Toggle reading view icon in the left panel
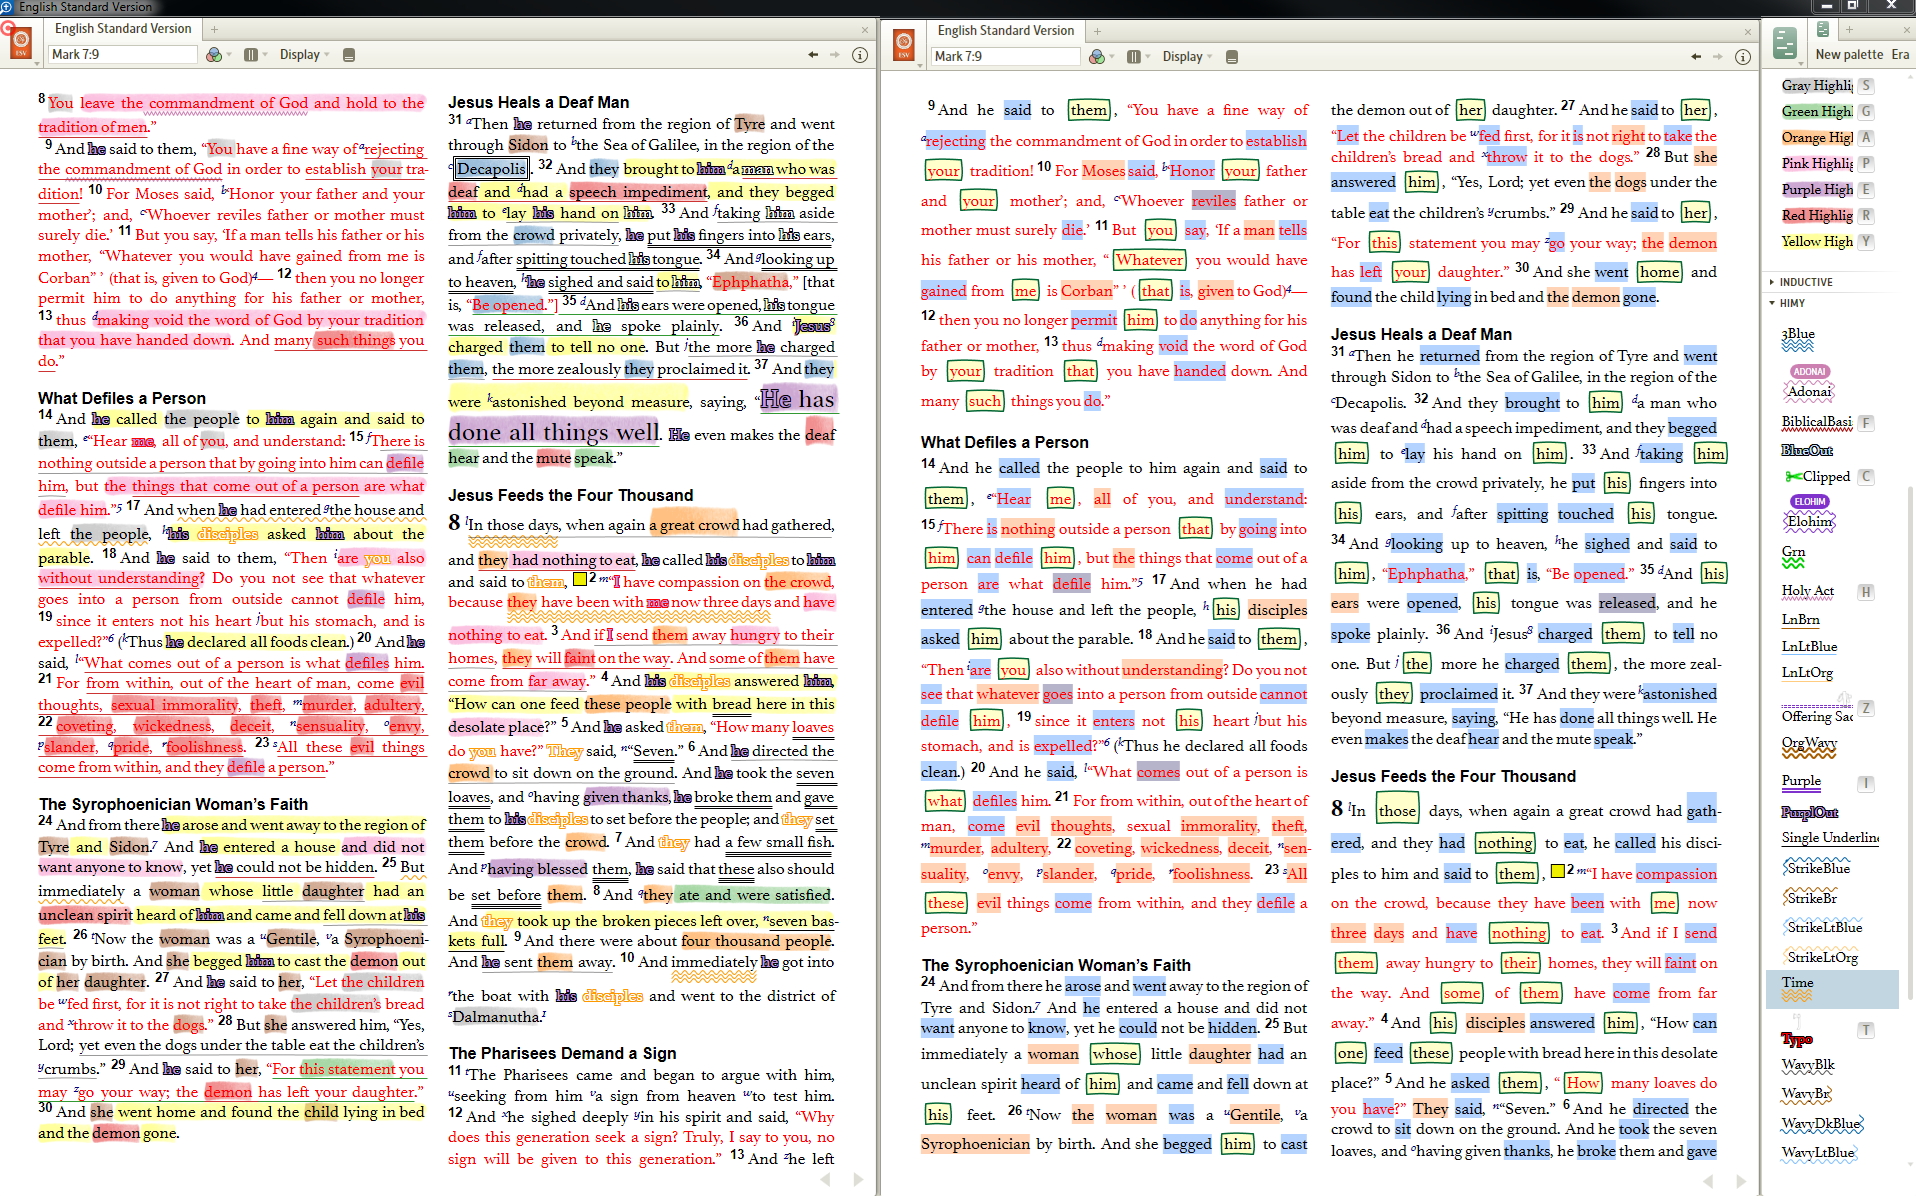 [349, 55]
